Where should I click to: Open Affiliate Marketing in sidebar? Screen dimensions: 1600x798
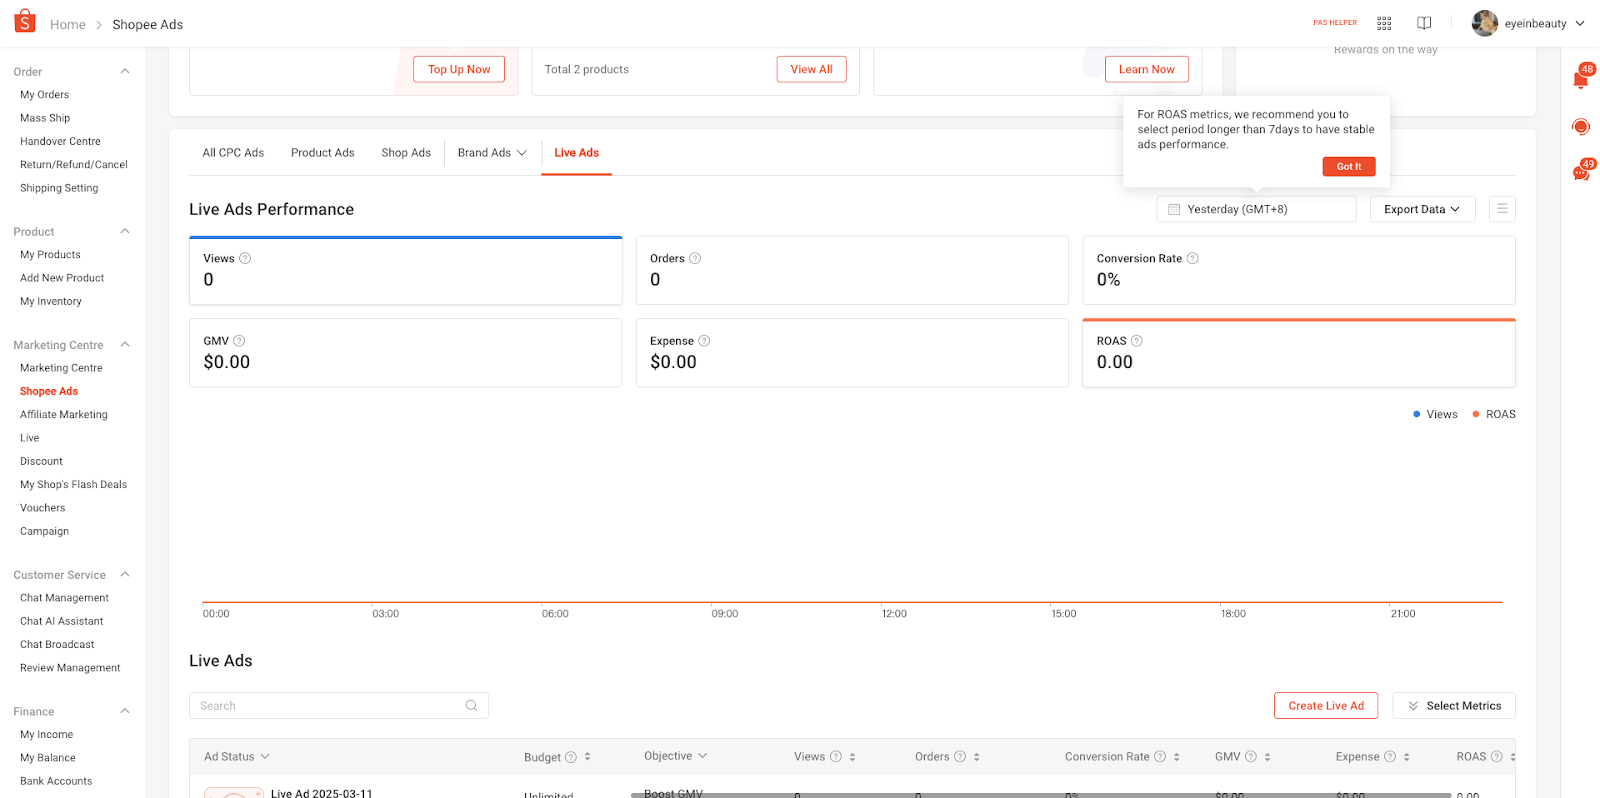(64, 415)
